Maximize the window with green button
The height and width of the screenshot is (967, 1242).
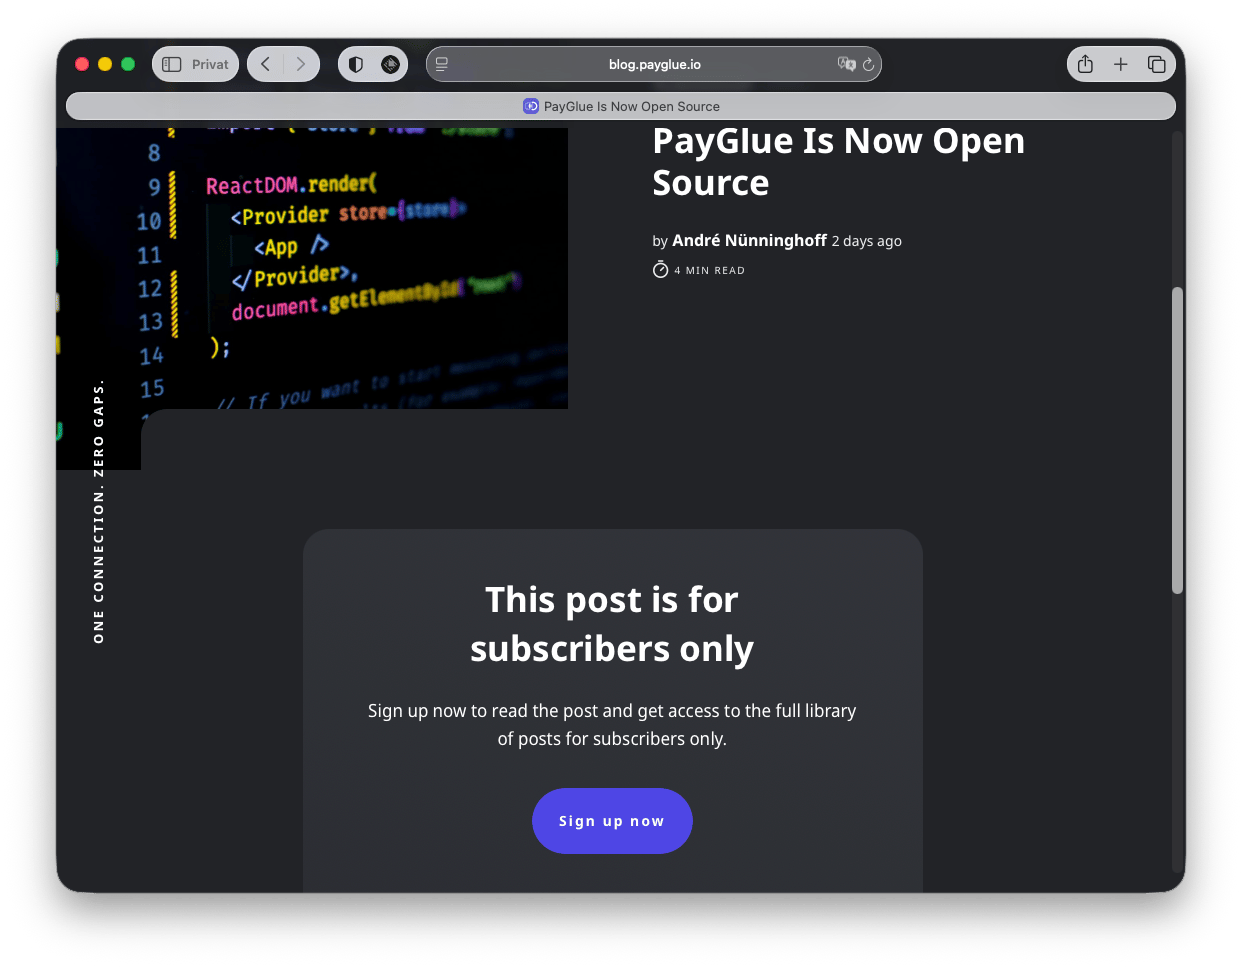(128, 64)
